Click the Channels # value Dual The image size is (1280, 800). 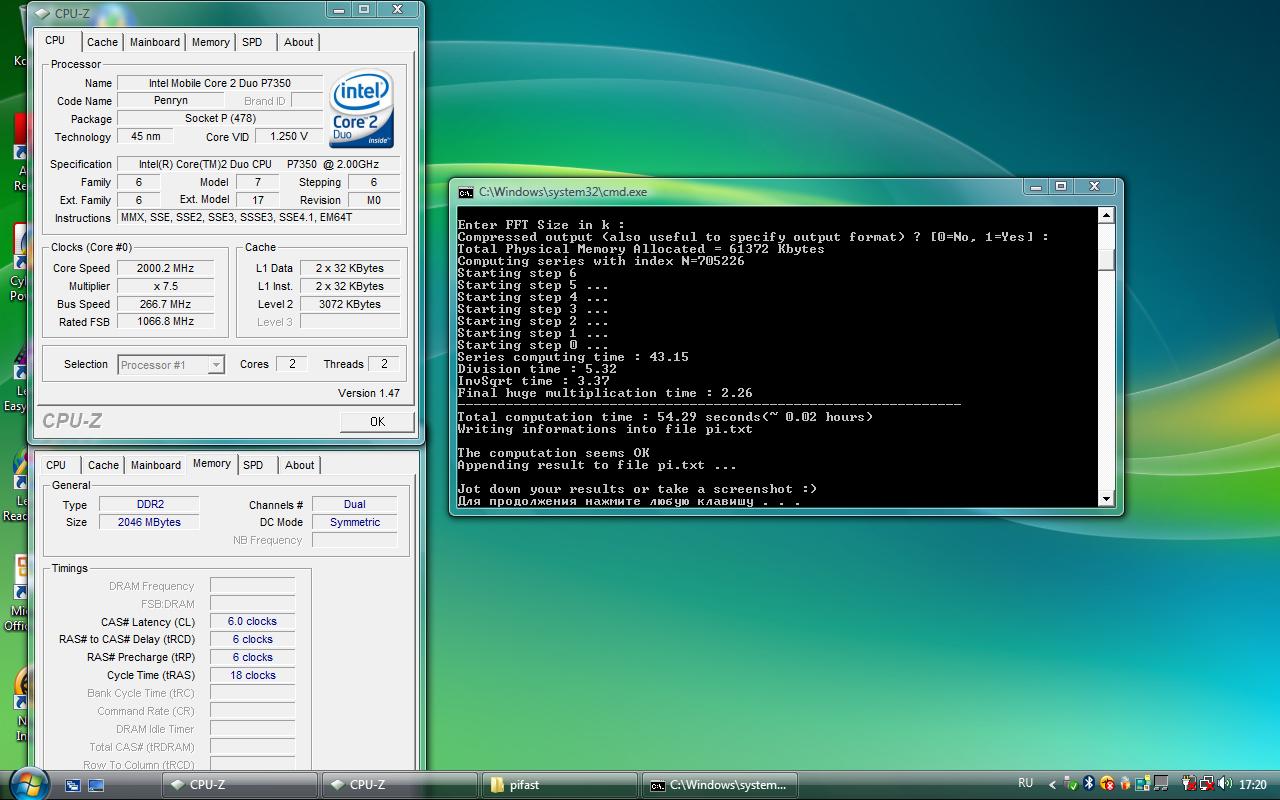tap(354, 505)
